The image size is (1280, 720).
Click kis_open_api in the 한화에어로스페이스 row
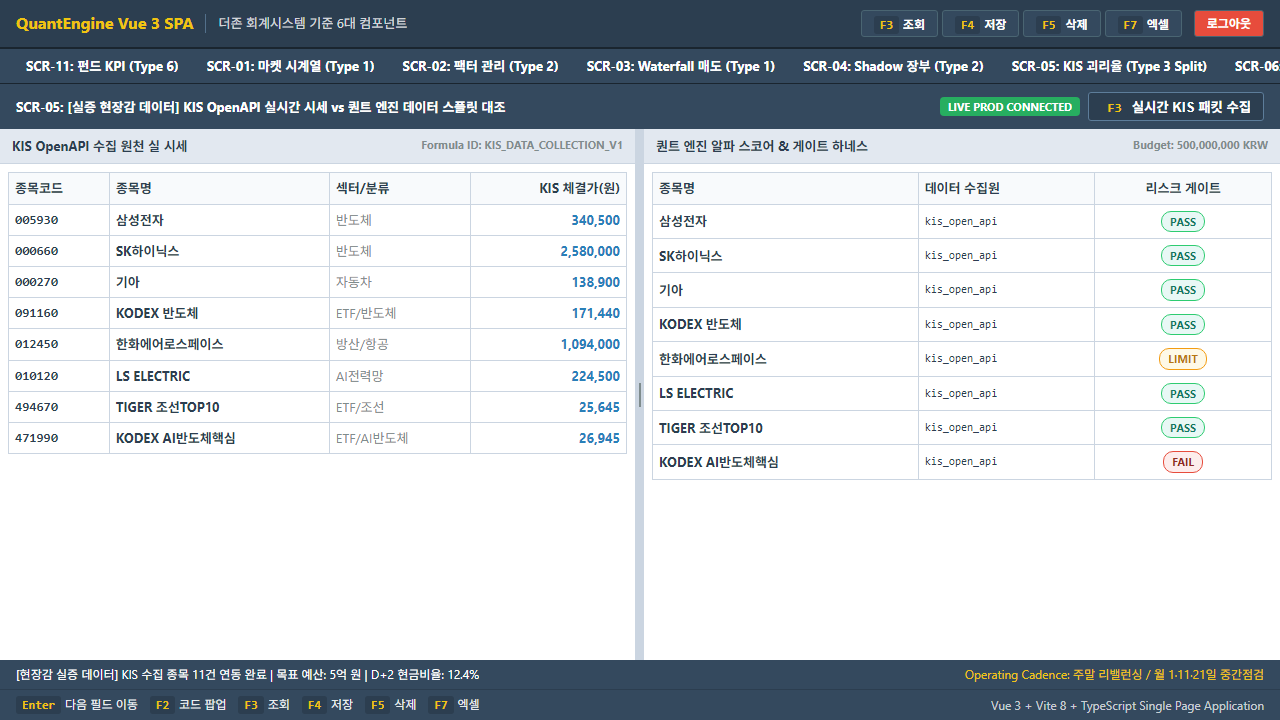pyautogui.click(x=961, y=359)
